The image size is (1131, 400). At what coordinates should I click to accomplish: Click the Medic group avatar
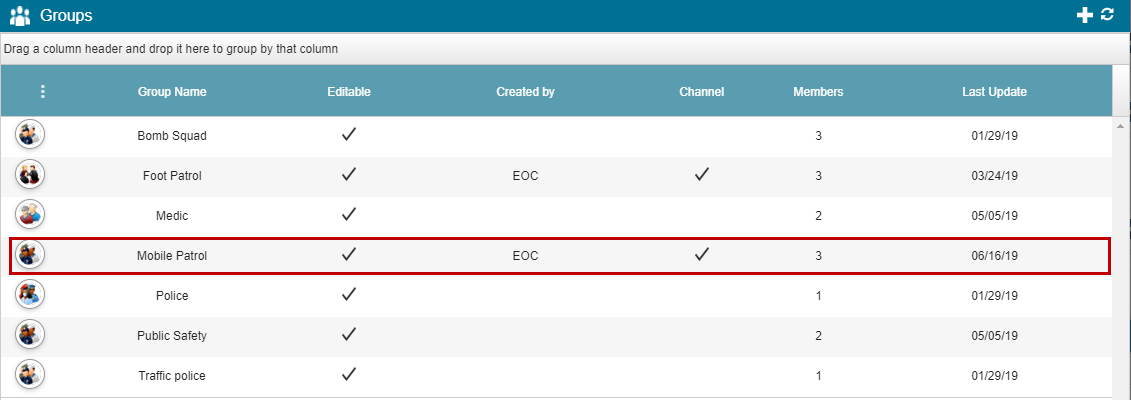point(30,215)
